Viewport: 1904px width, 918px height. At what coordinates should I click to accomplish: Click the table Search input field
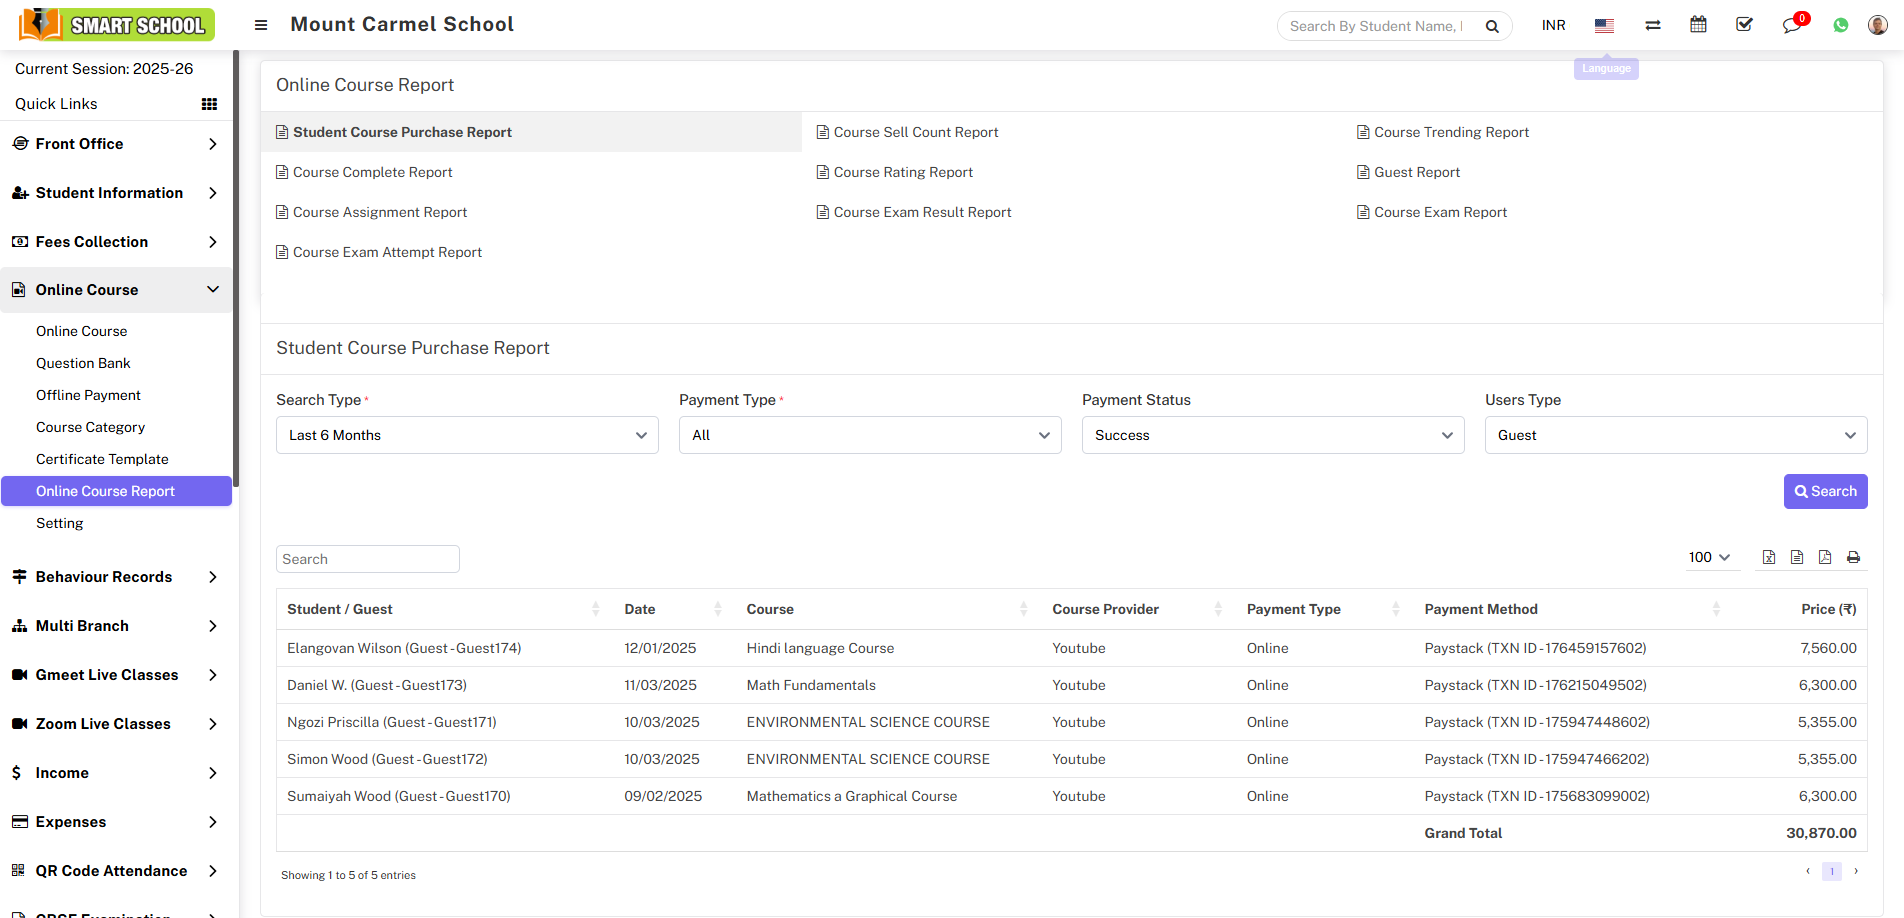[x=367, y=559]
